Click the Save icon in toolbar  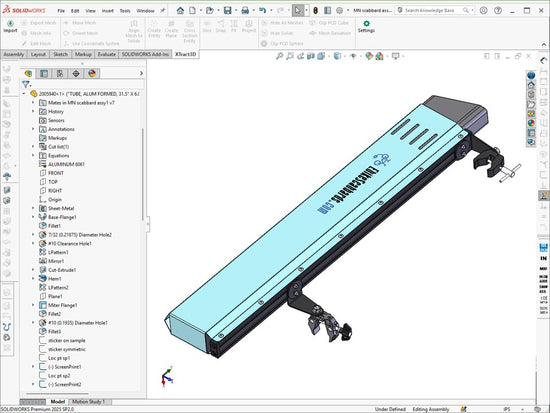228,11
